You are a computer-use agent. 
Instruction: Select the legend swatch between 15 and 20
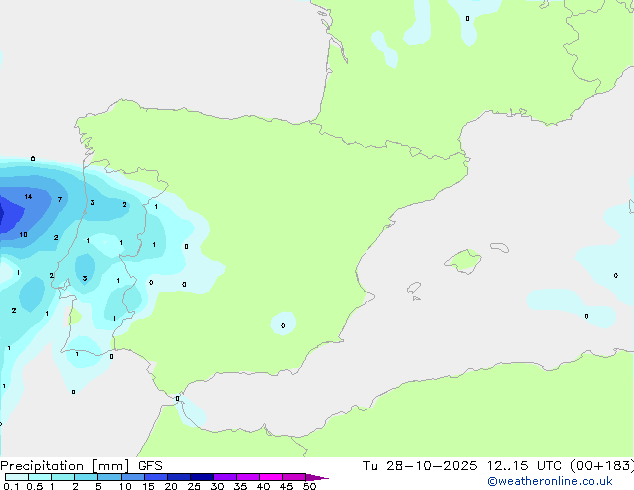[x=156, y=477]
